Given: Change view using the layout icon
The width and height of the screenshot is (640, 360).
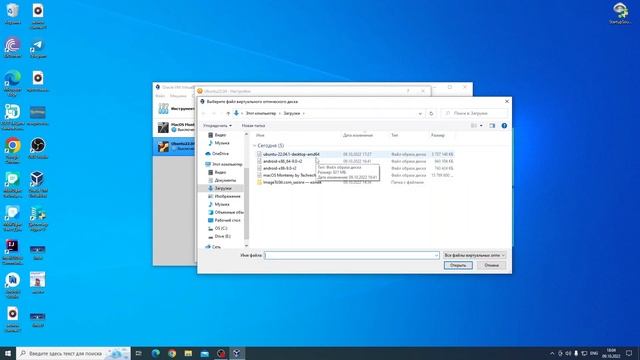Looking at the screenshot, I should pyautogui.click(x=474, y=126).
